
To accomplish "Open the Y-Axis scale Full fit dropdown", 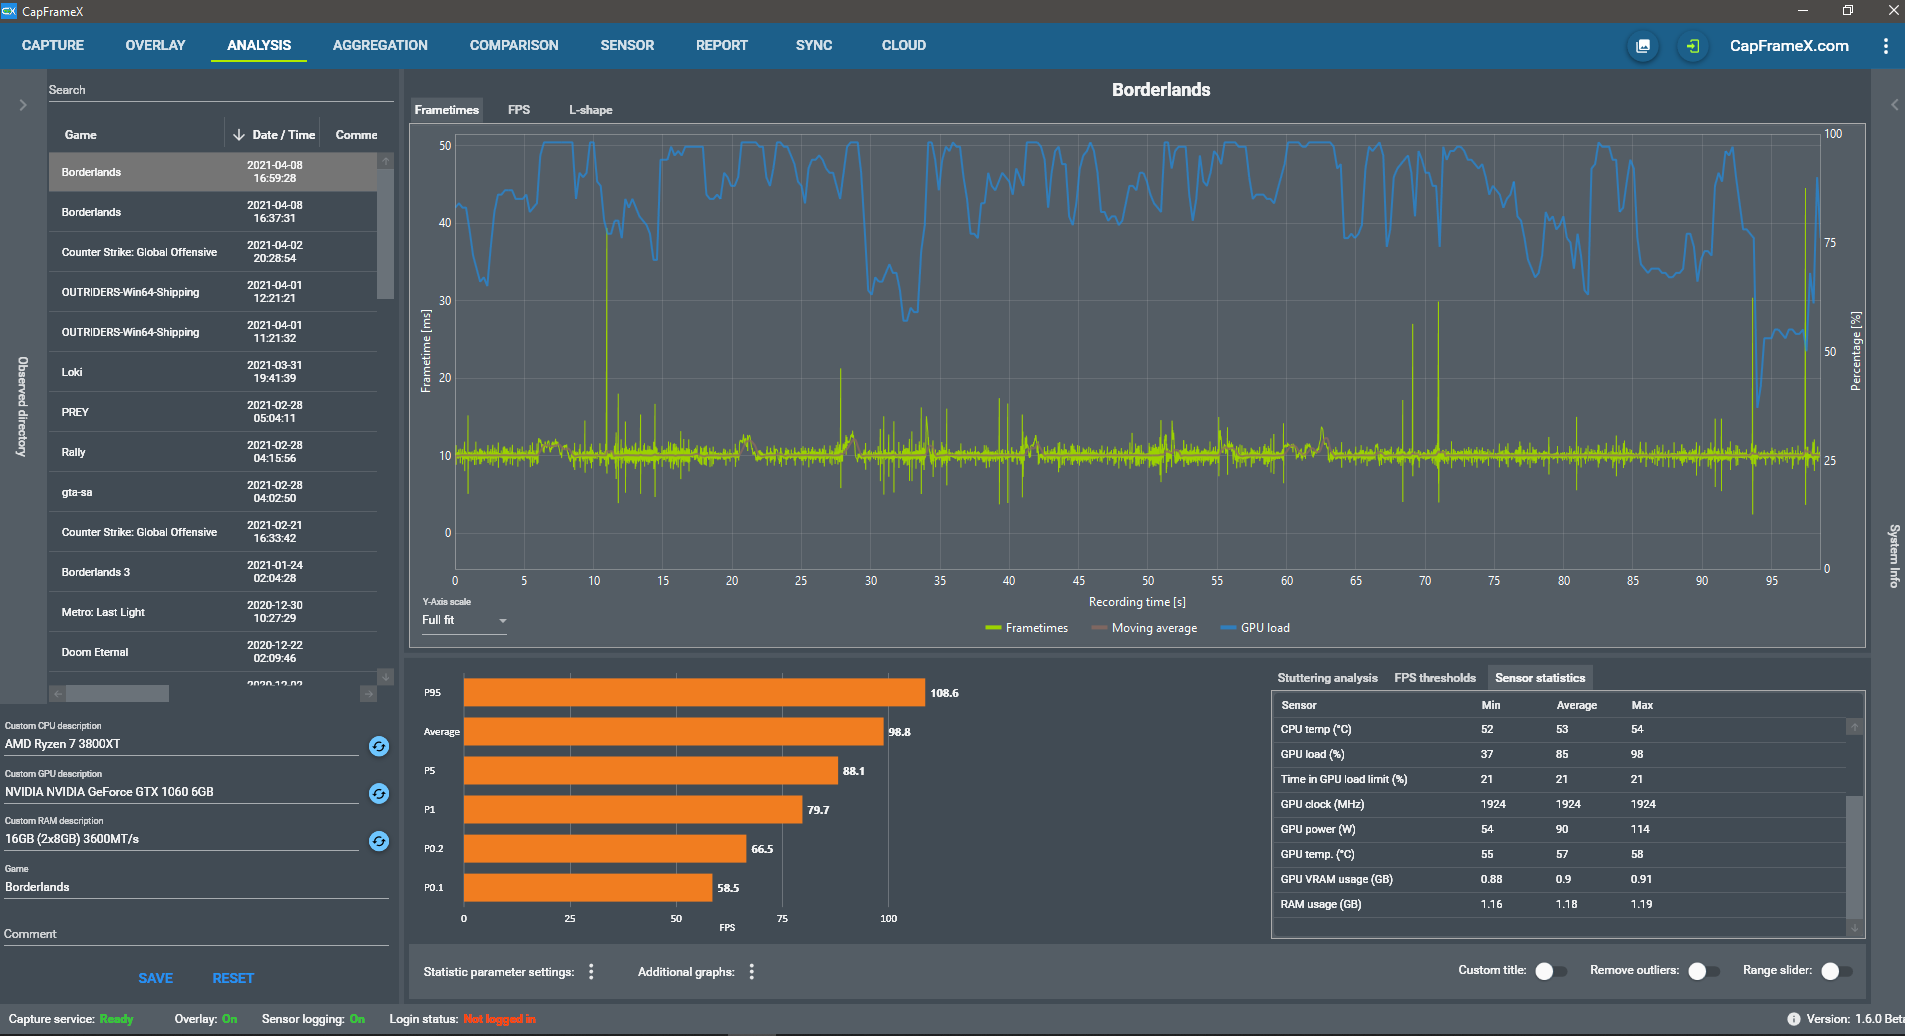I will tap(464, 620).
